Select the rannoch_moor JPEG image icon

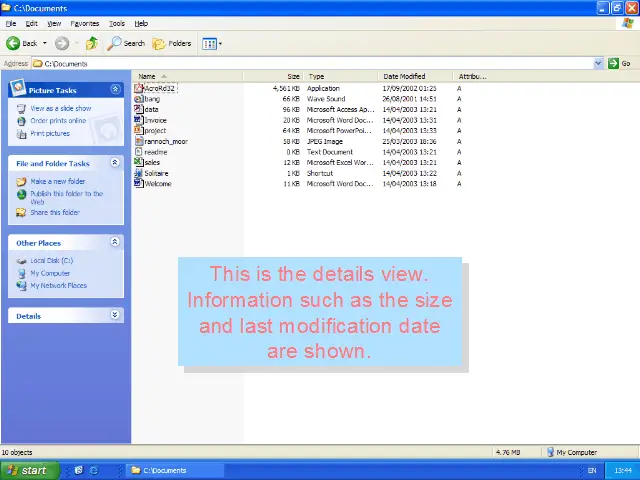pos(139,141)
